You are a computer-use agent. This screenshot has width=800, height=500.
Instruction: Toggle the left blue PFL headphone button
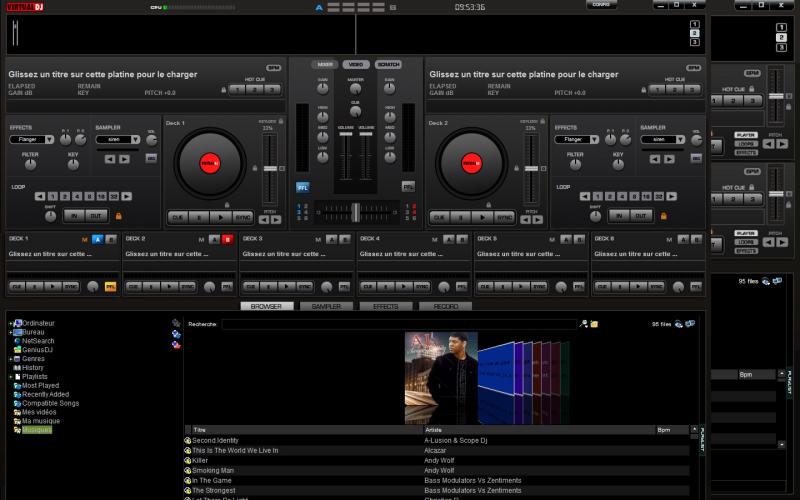pos(303,186)
